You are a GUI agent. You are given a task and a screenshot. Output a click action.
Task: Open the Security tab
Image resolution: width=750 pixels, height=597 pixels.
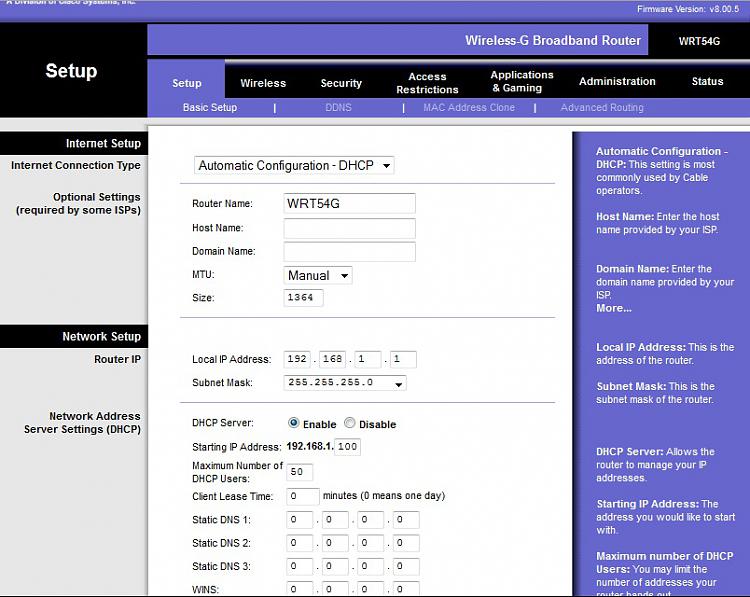[x=341, y=83]
